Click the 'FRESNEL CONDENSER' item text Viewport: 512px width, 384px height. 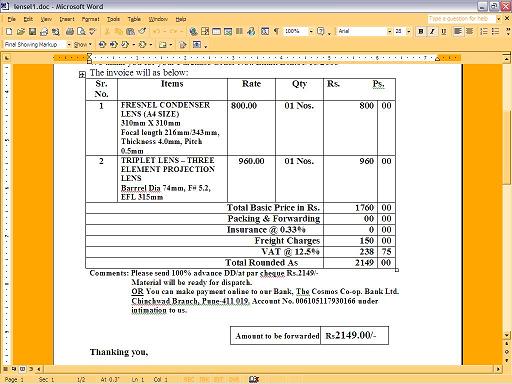(165, 105)
